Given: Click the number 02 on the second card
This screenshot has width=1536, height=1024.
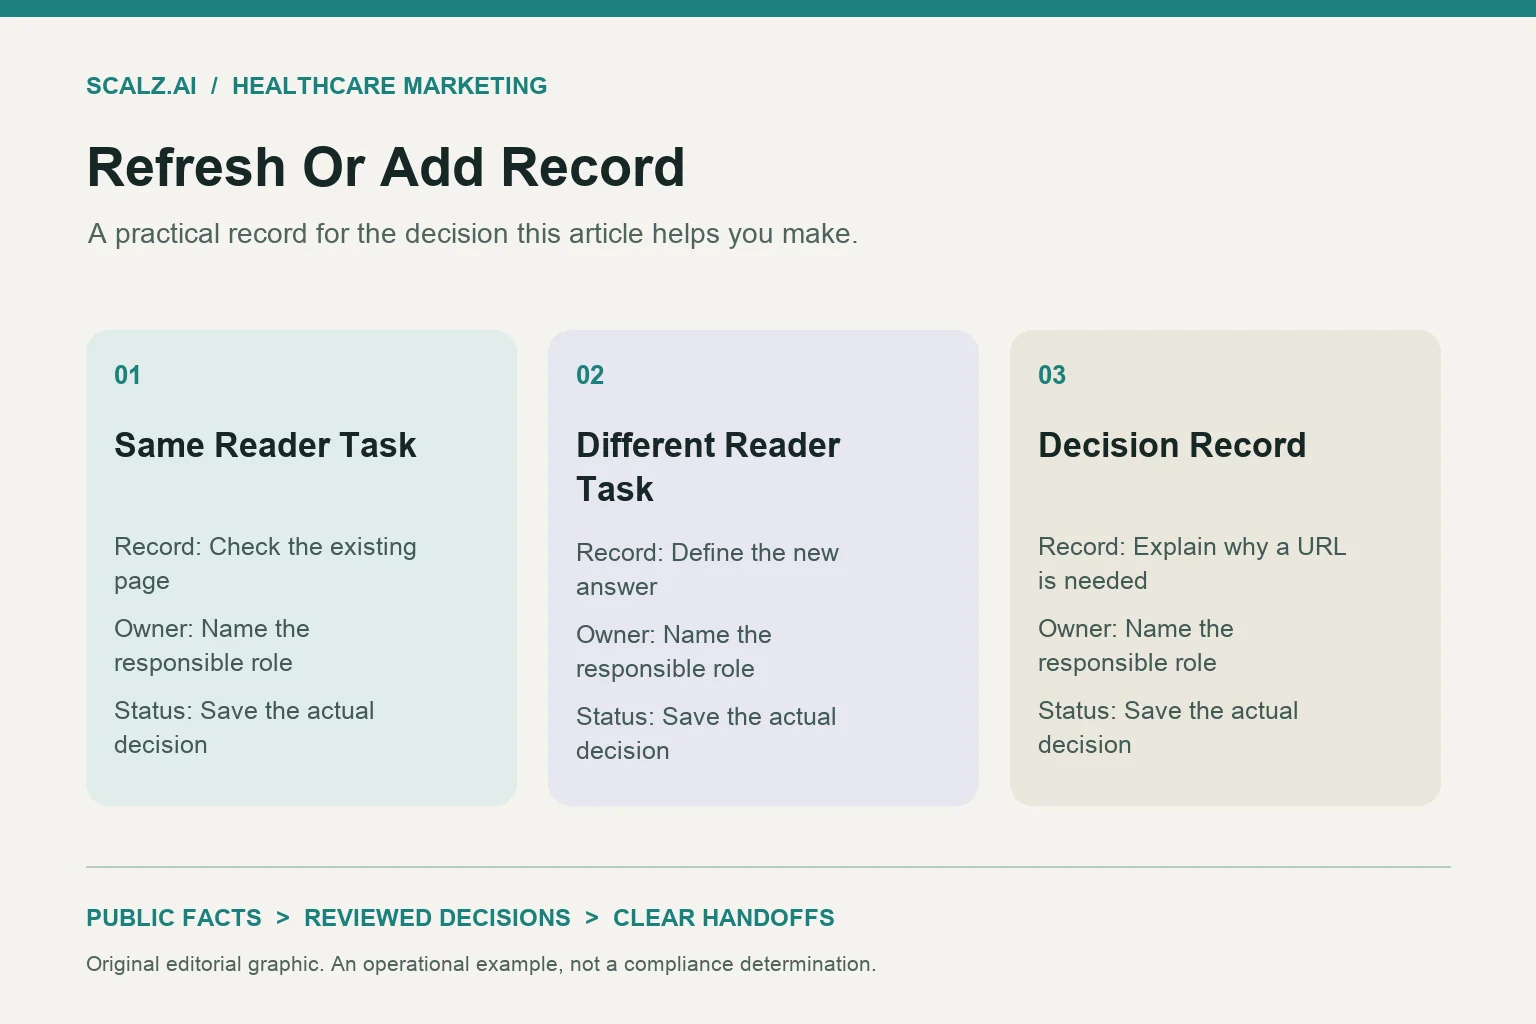Looking at the screenshot, I should 590,375.
